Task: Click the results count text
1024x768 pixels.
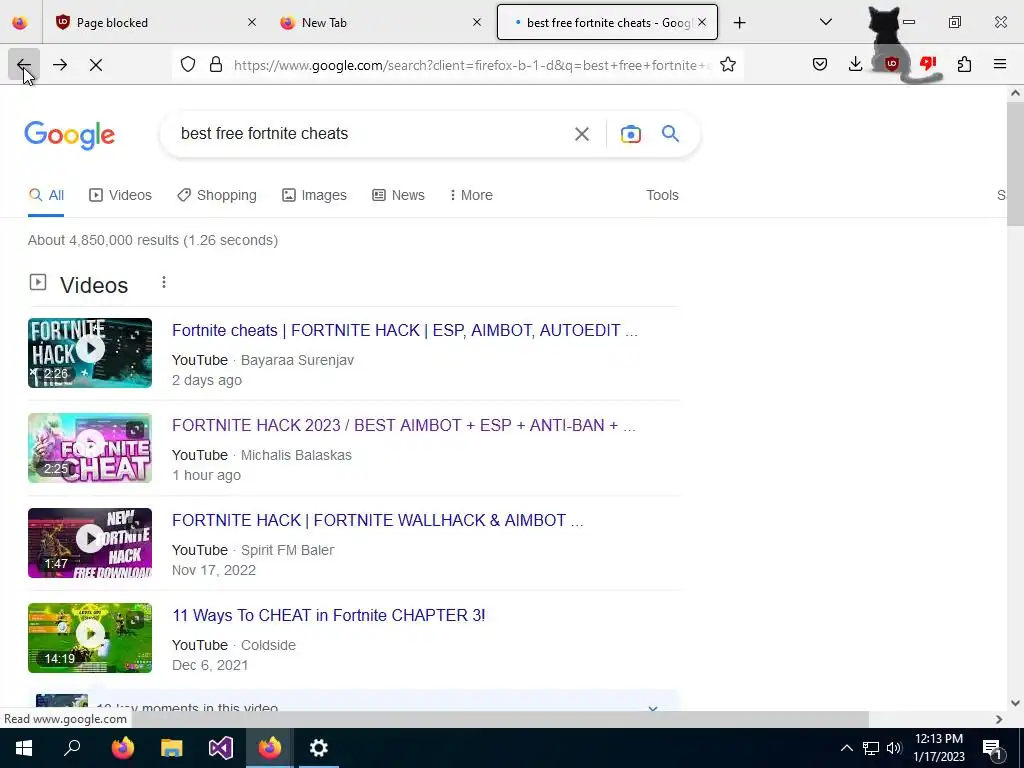Action: pyautogui.click(x=153, y=240)
